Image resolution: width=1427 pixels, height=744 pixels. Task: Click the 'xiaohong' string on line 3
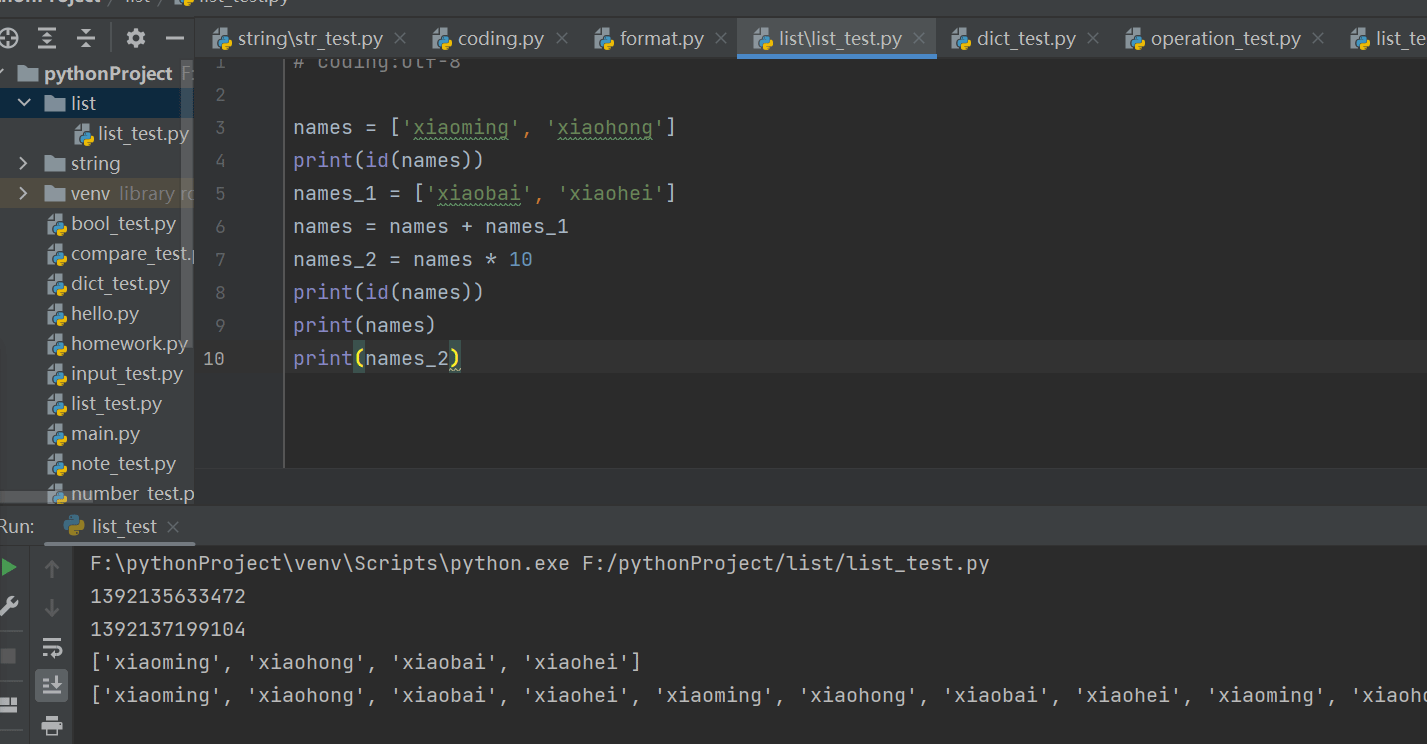tap(605, 127)
